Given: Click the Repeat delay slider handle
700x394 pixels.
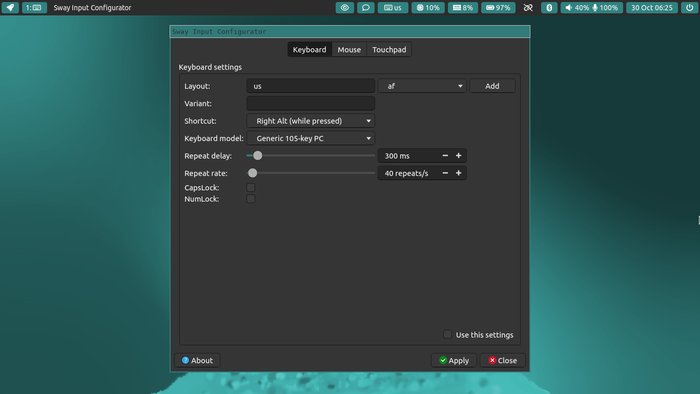Looking at the screenshot, I should coord(258,155).
